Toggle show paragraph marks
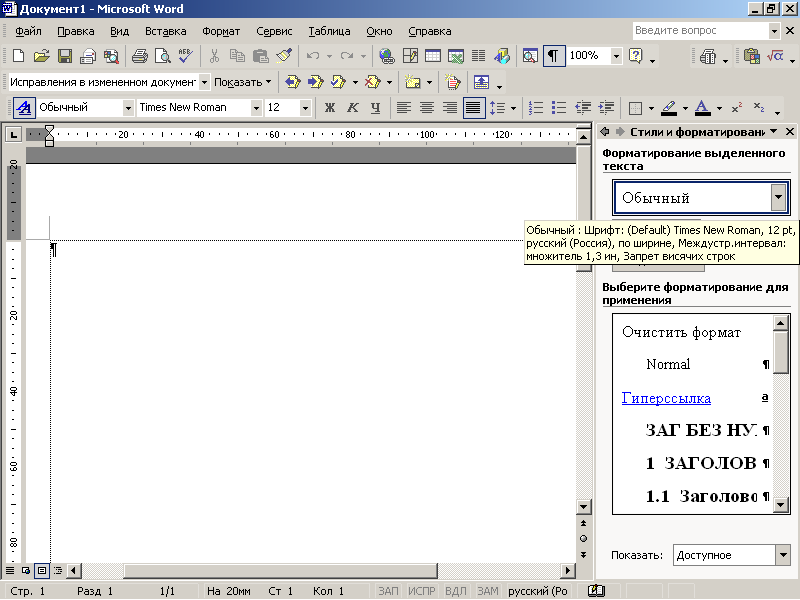This screenshot has height=600, width=800. (x=554, y=56)
